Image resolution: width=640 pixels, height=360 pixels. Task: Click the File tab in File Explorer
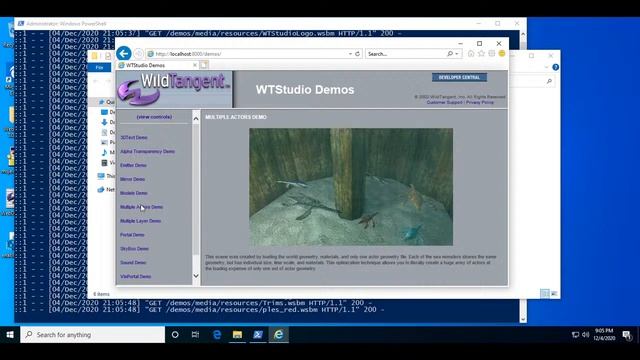[x=99, y=67]
